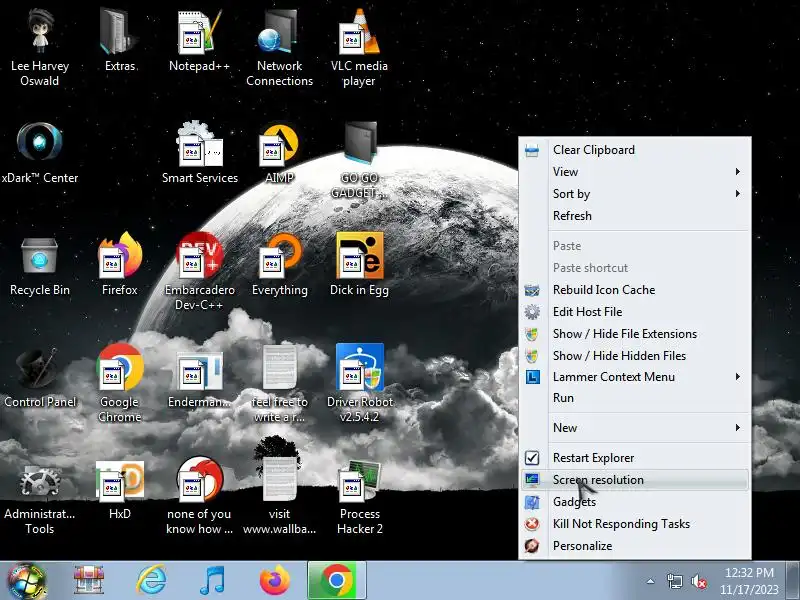Choose Refresh from the context menu
The width and height of the screenshot is (800, 600).
pyautogui.click(x=635, y=216)
